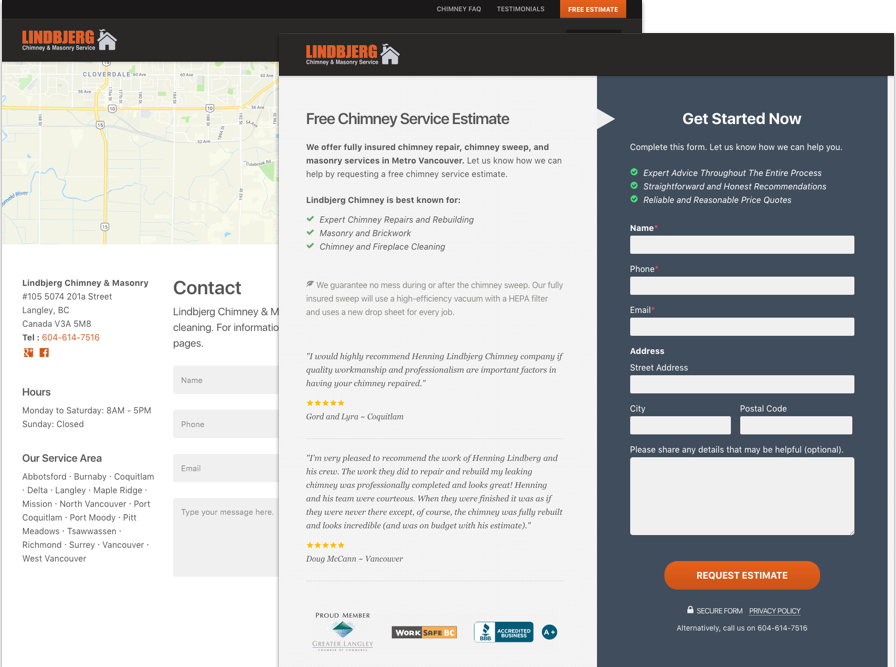Click the Lindbjerg house logo in the back window

point(69,40)
